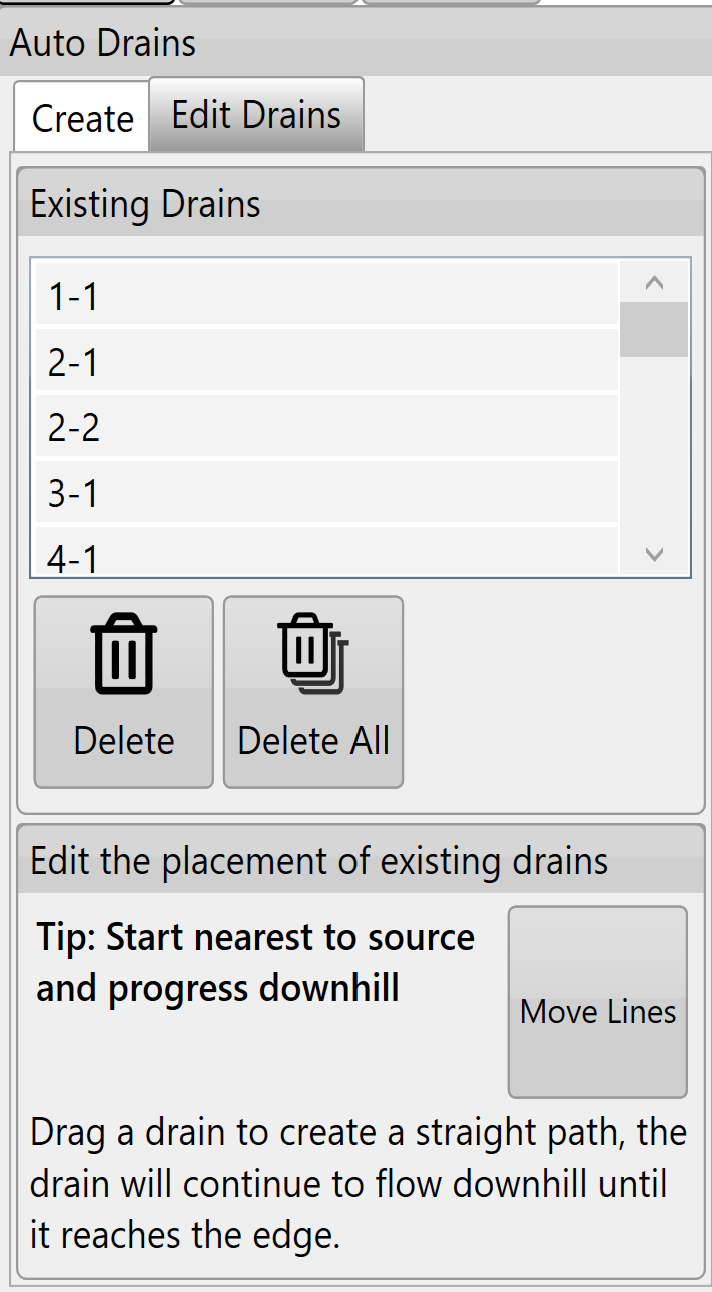Click the Delete All text label
This screenshot has width=712, height=1292.
[314, 741]
